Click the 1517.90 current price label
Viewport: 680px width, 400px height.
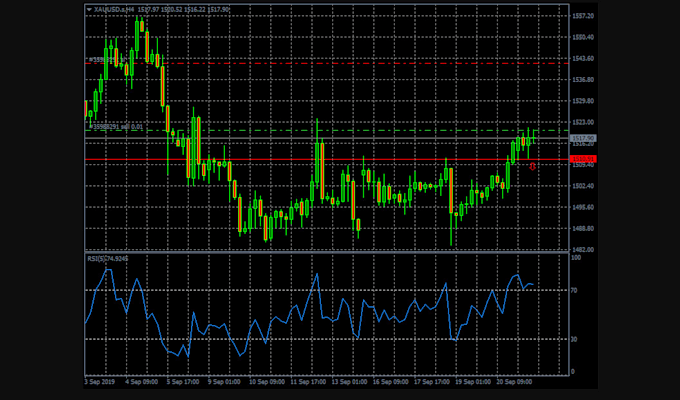coord(583,138)
